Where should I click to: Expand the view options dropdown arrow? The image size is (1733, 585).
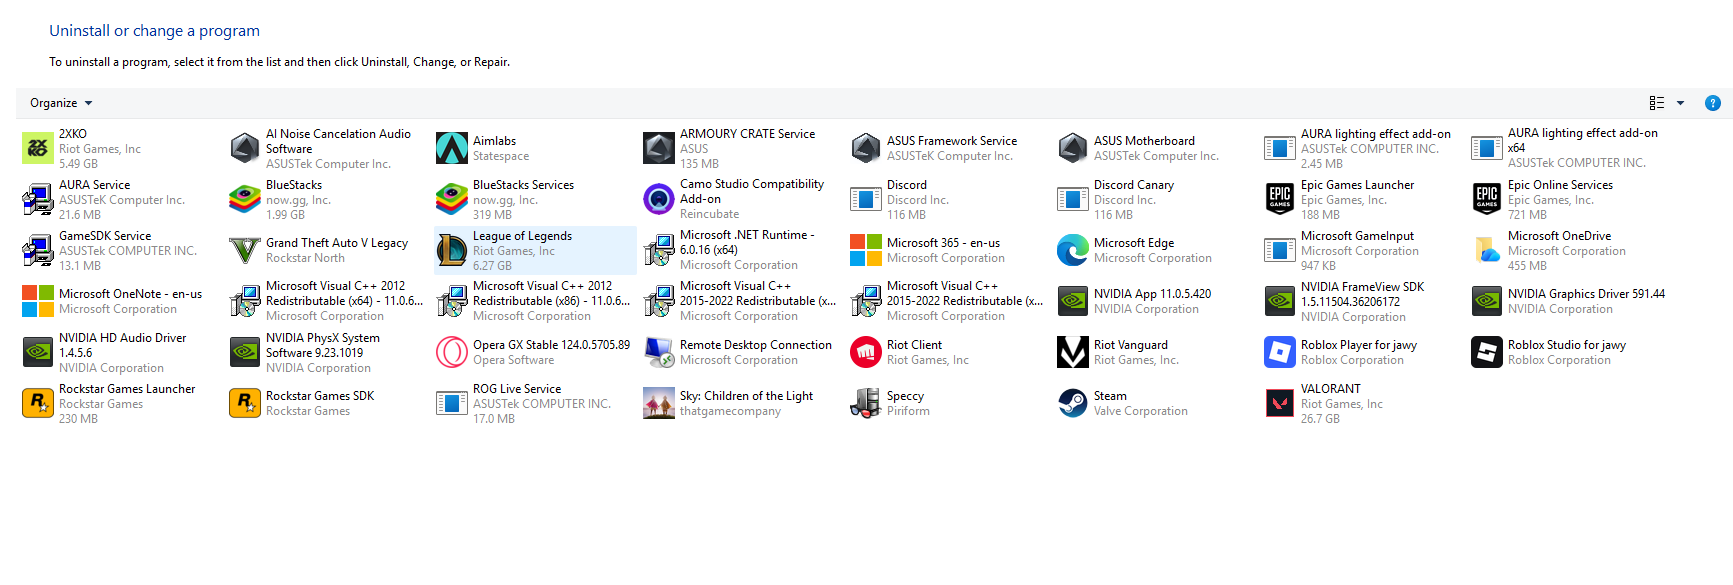(1680, 103)
